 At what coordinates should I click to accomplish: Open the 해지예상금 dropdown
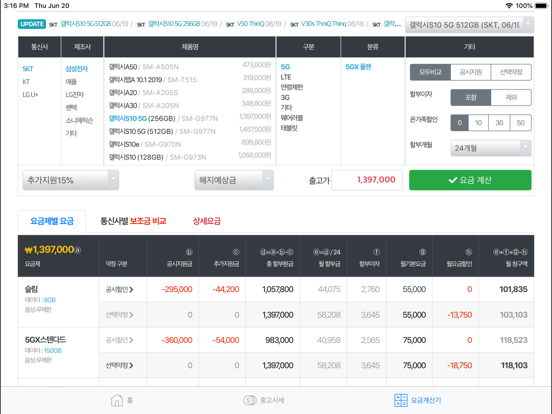click(234, 180)
